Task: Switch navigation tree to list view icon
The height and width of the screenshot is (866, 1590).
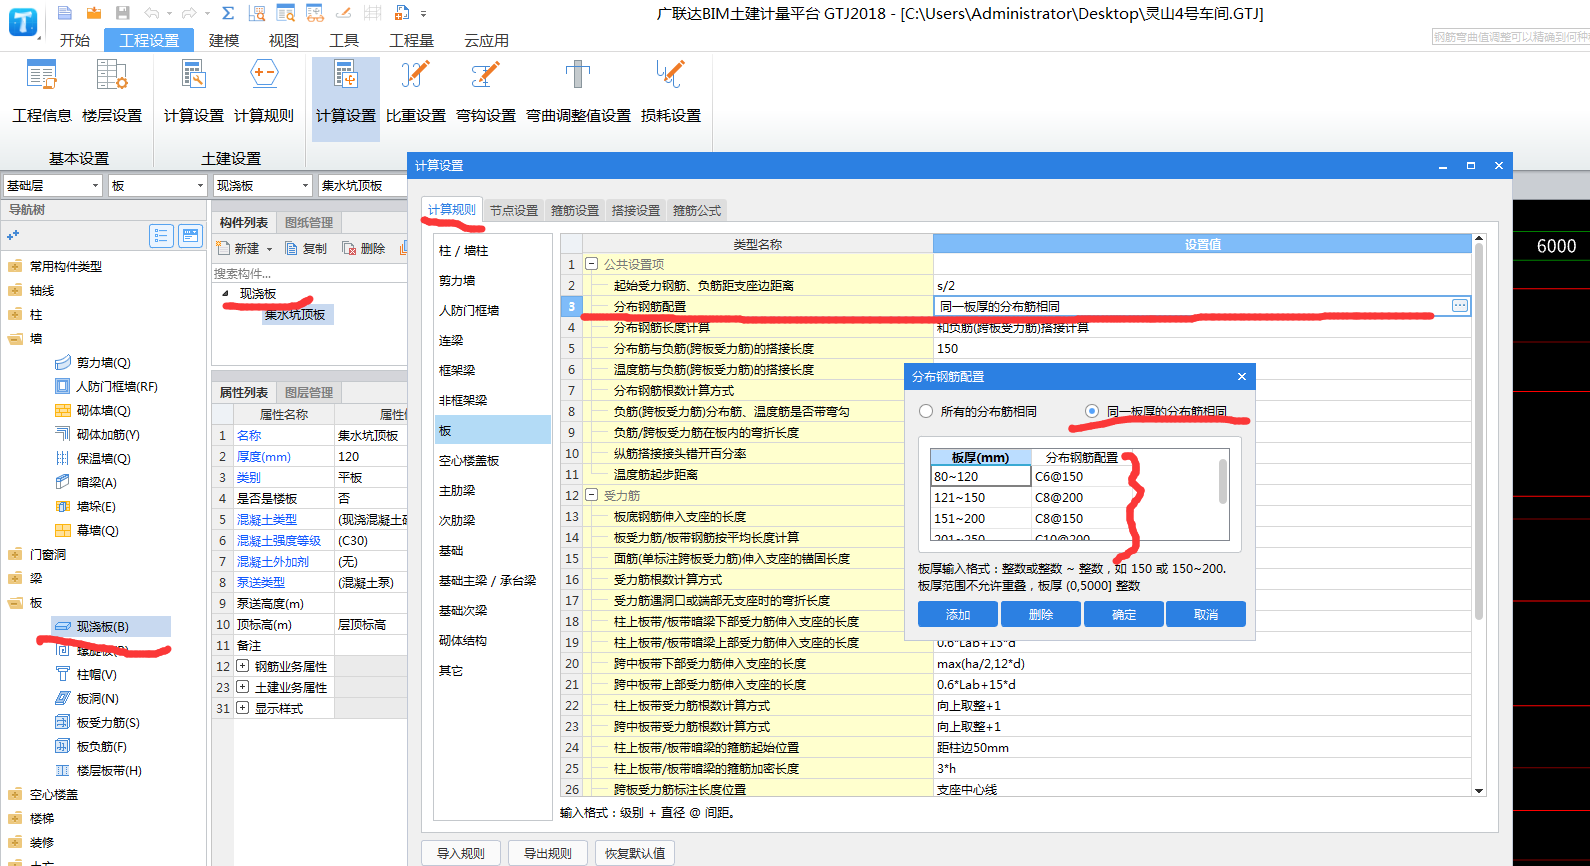Action: coord(161,236)
